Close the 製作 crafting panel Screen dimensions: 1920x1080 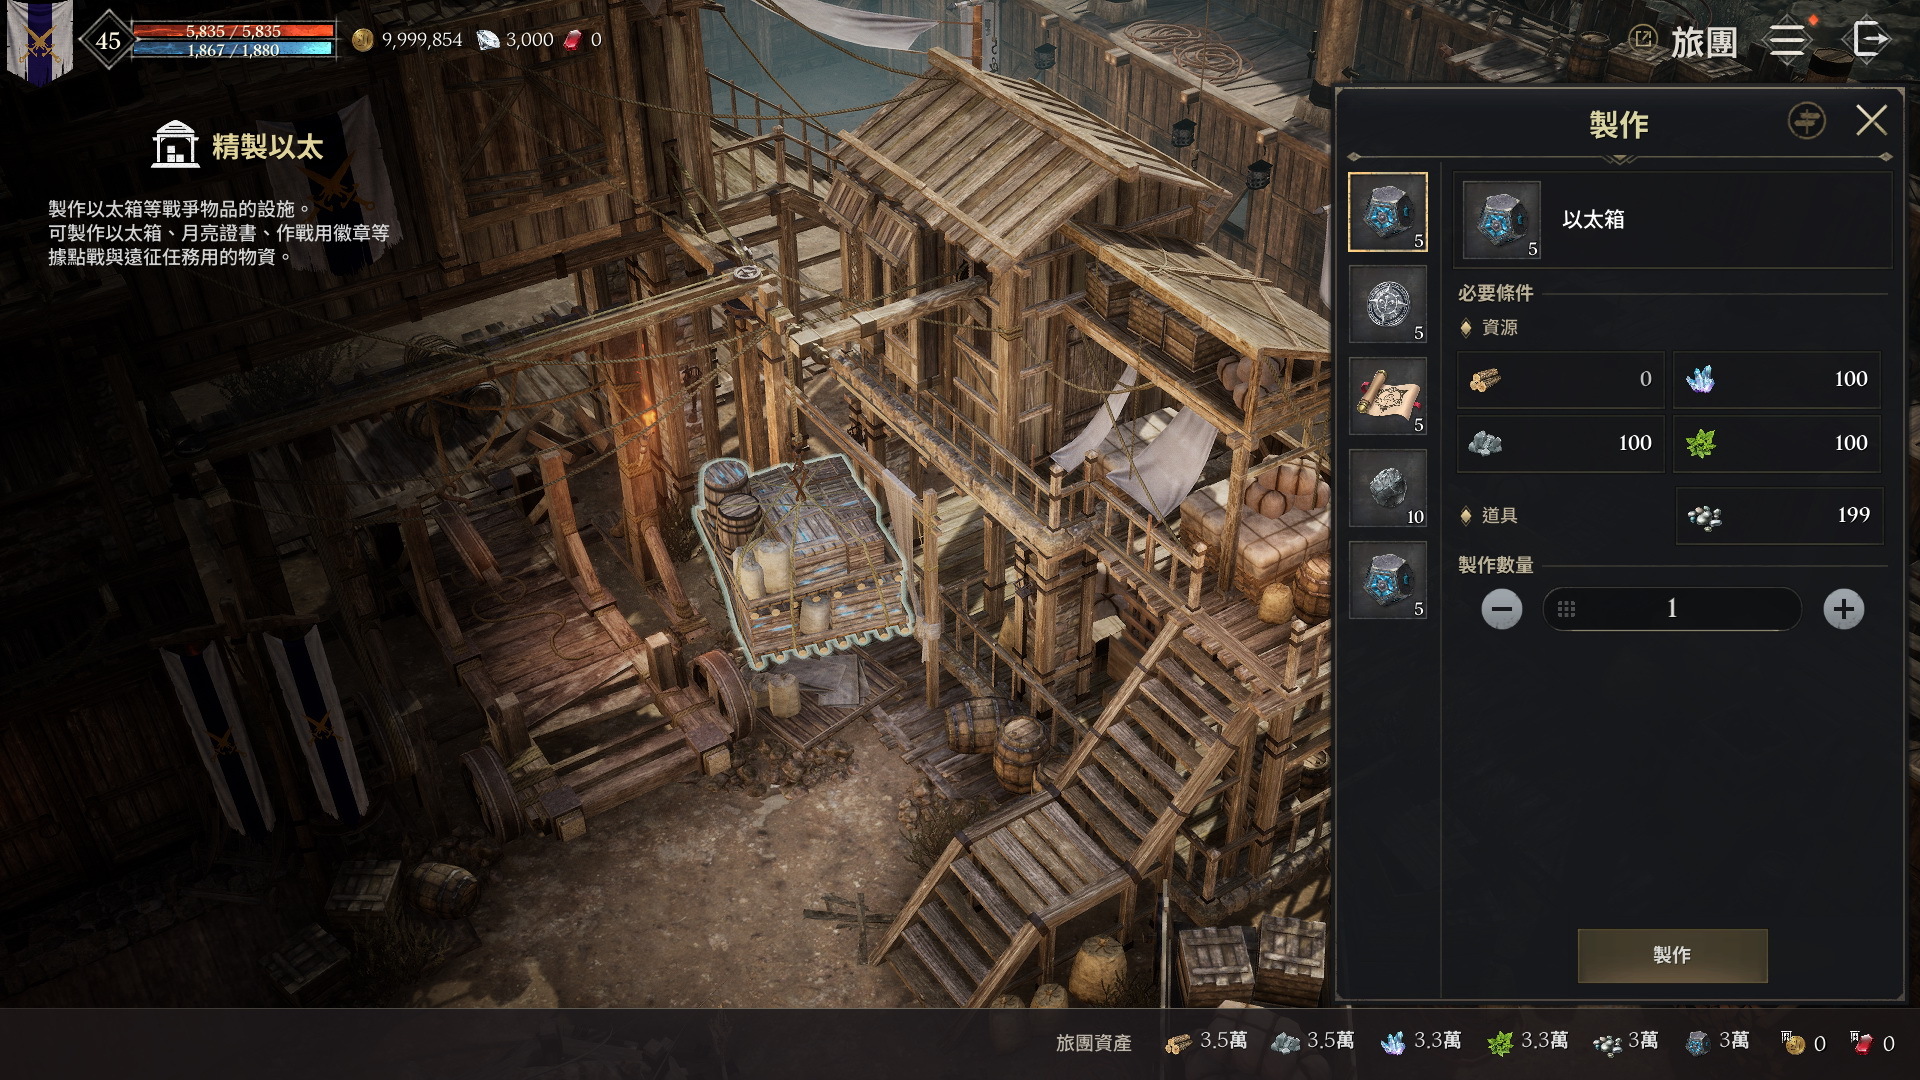[1871, 122]
